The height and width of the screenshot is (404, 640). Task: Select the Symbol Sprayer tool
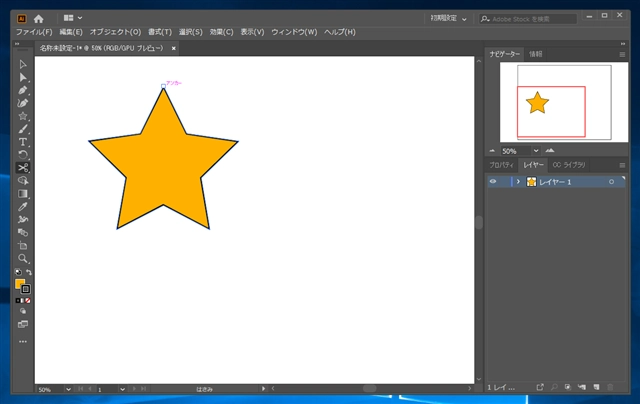click(23, 220)
